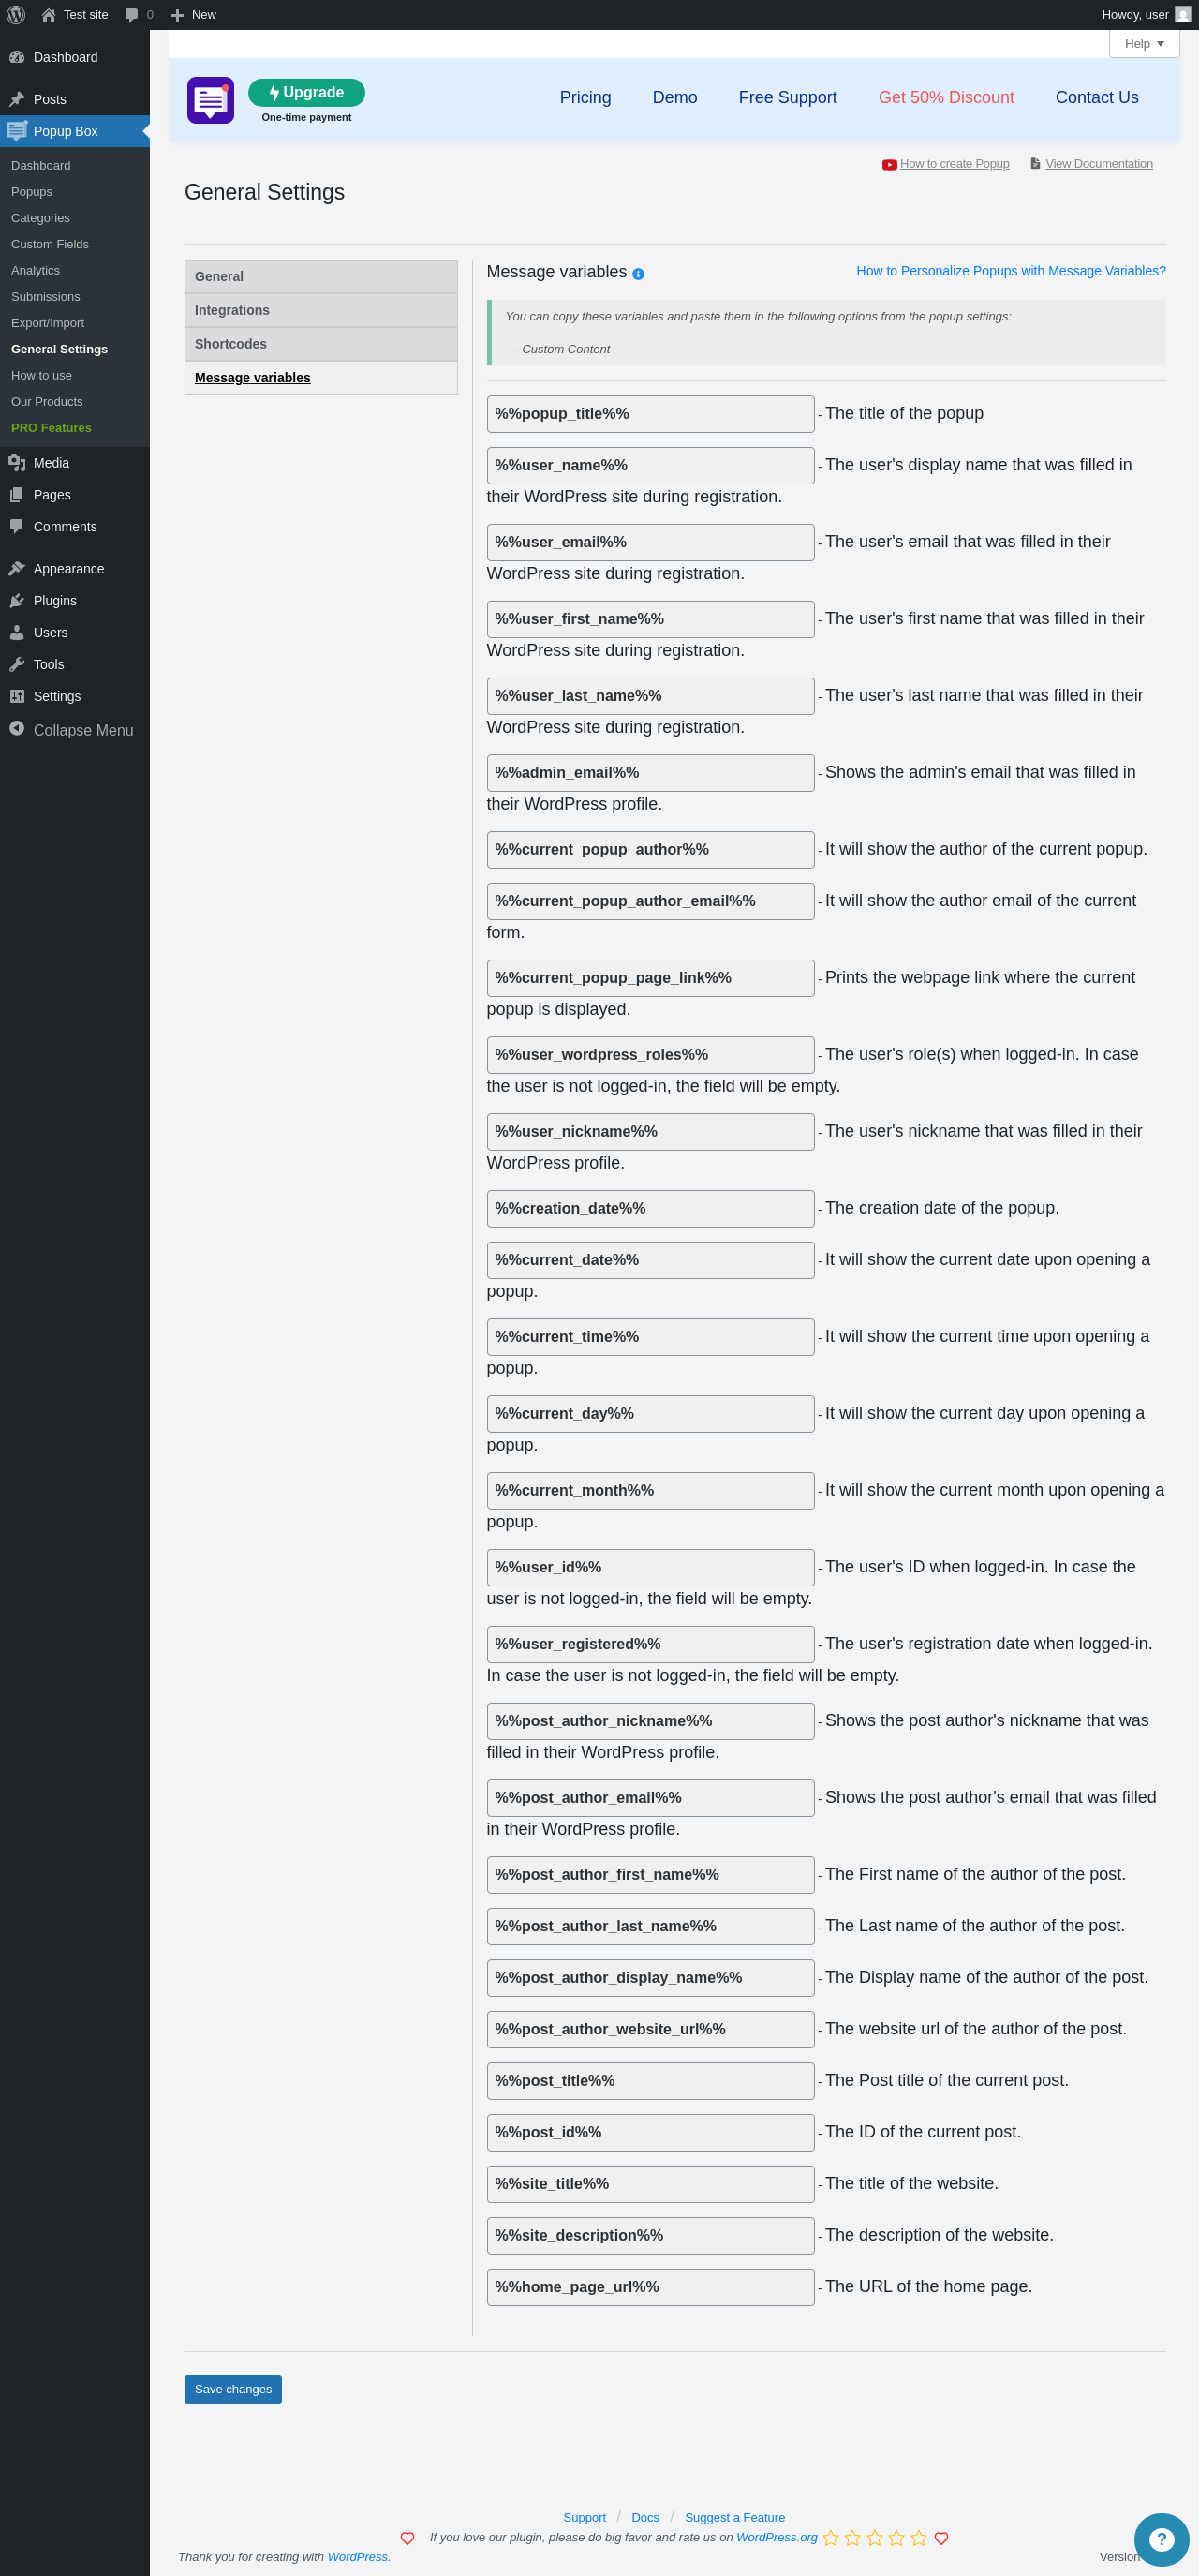Open the View Documentation link
The height and width of the screenshot is (2576, 1199).
pyautogui.click(x=1098, y=164)
